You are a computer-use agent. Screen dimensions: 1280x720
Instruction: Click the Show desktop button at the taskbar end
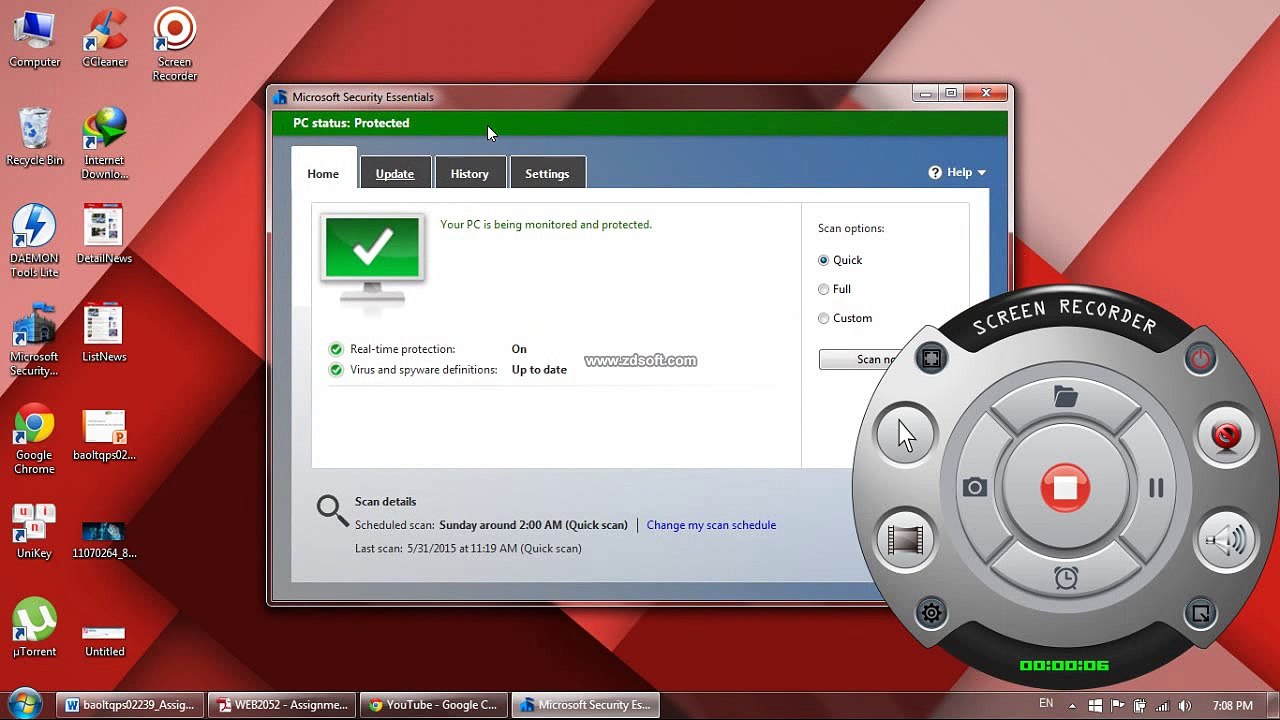pos(1272,705)
